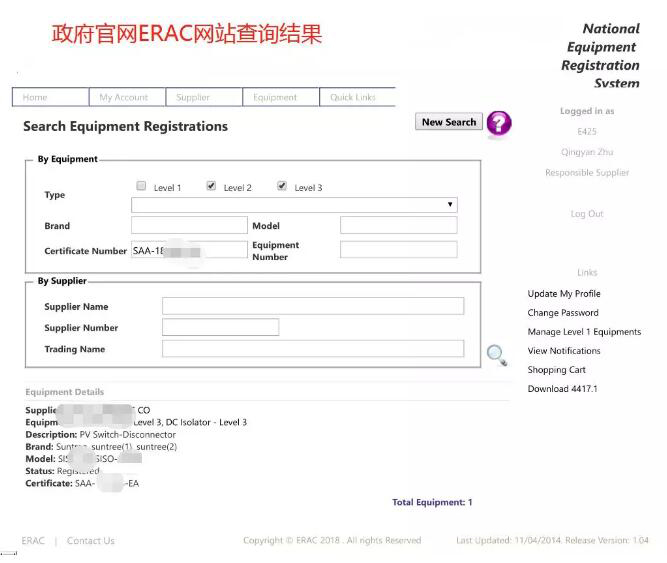Focus the Equipment Number input field
Image resolution: width=667 pixels, height=563 pixels.
tap(399, 250)
